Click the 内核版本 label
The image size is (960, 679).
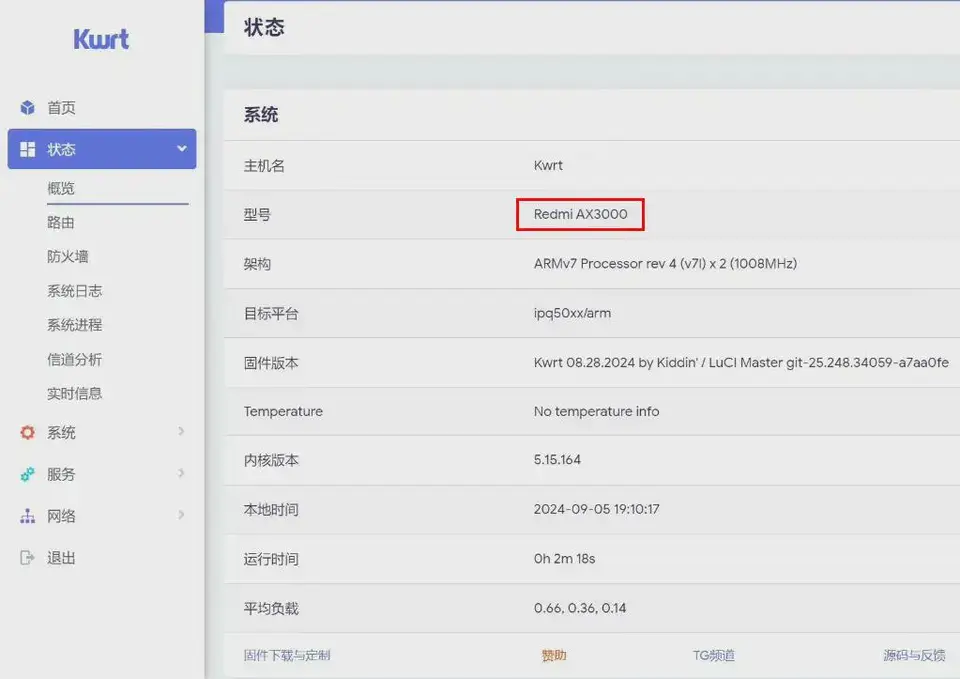click(x=271, y=460)
